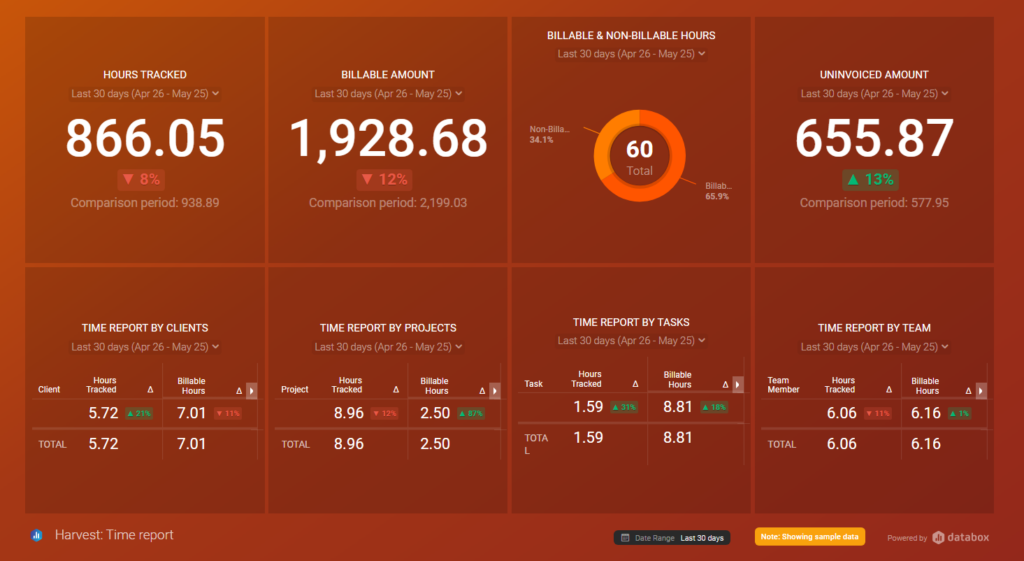Click the 87% increase badge in Projects table
The height and width of the screenshot is (561, 1024).
point(471,413)
